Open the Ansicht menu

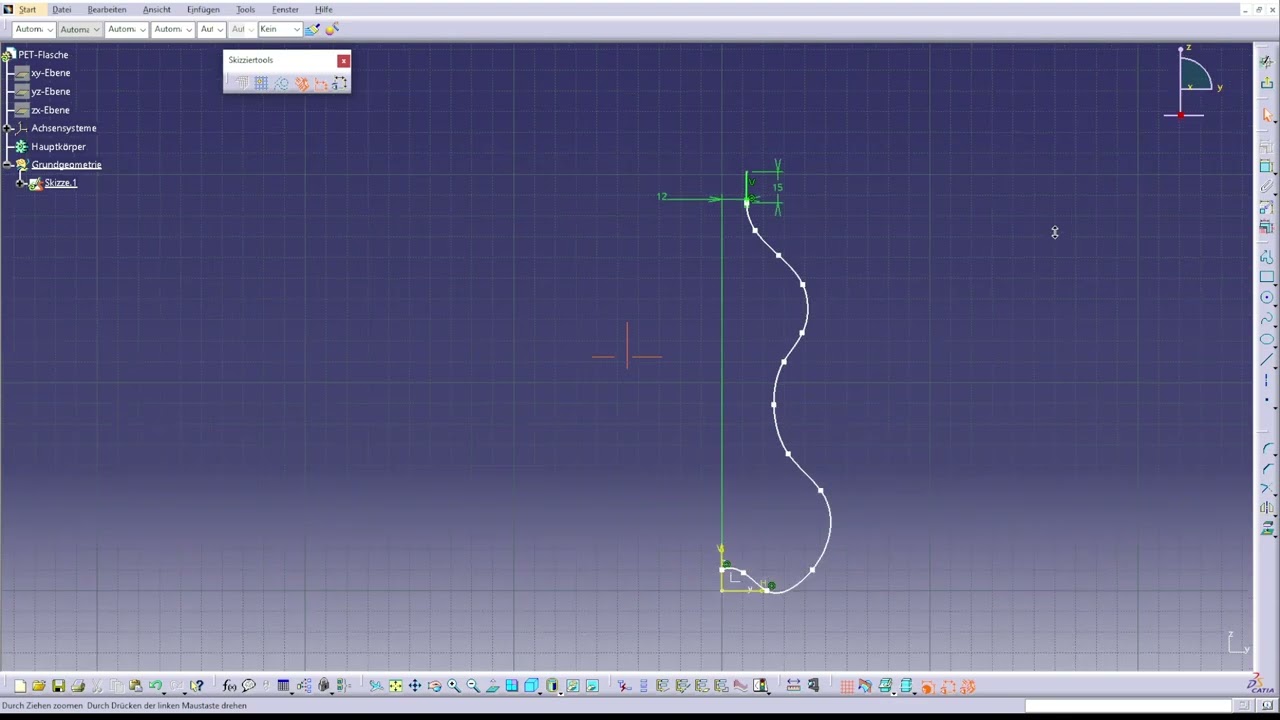(157, 9)
